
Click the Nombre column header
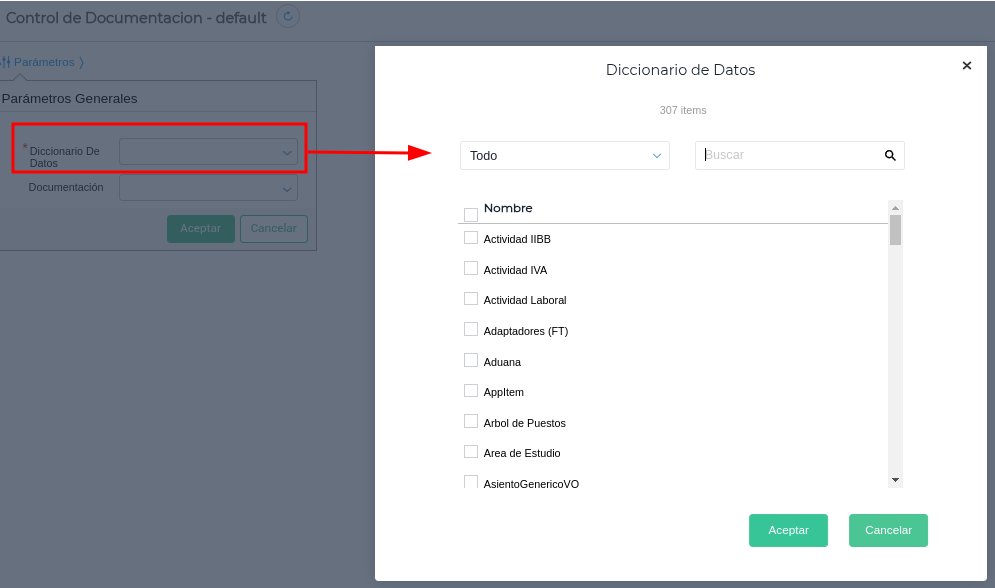pos(508,208)
